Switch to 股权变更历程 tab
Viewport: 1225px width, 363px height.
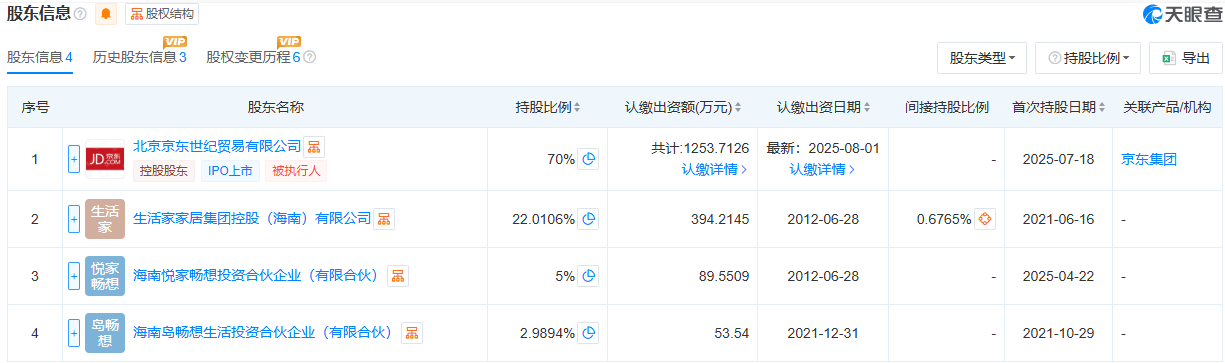click(x=254, y=58)
